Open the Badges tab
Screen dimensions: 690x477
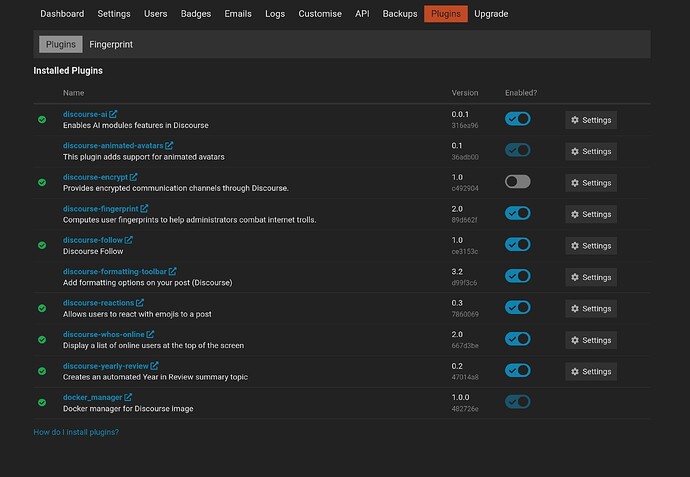pos(196,14)
